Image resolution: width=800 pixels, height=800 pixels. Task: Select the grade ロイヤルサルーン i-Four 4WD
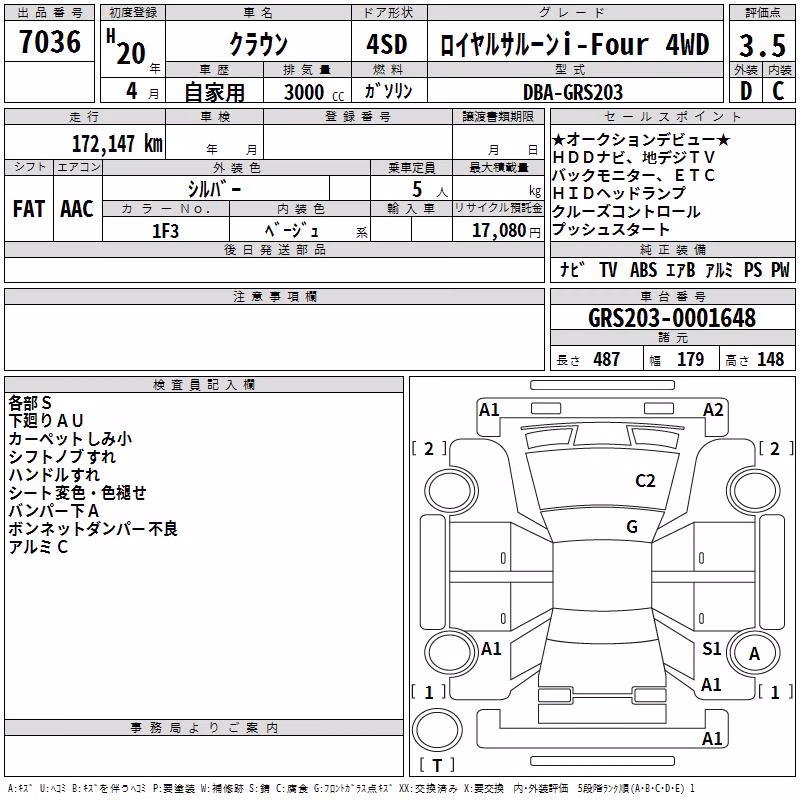pyautogui.click(x=574, y=44)
